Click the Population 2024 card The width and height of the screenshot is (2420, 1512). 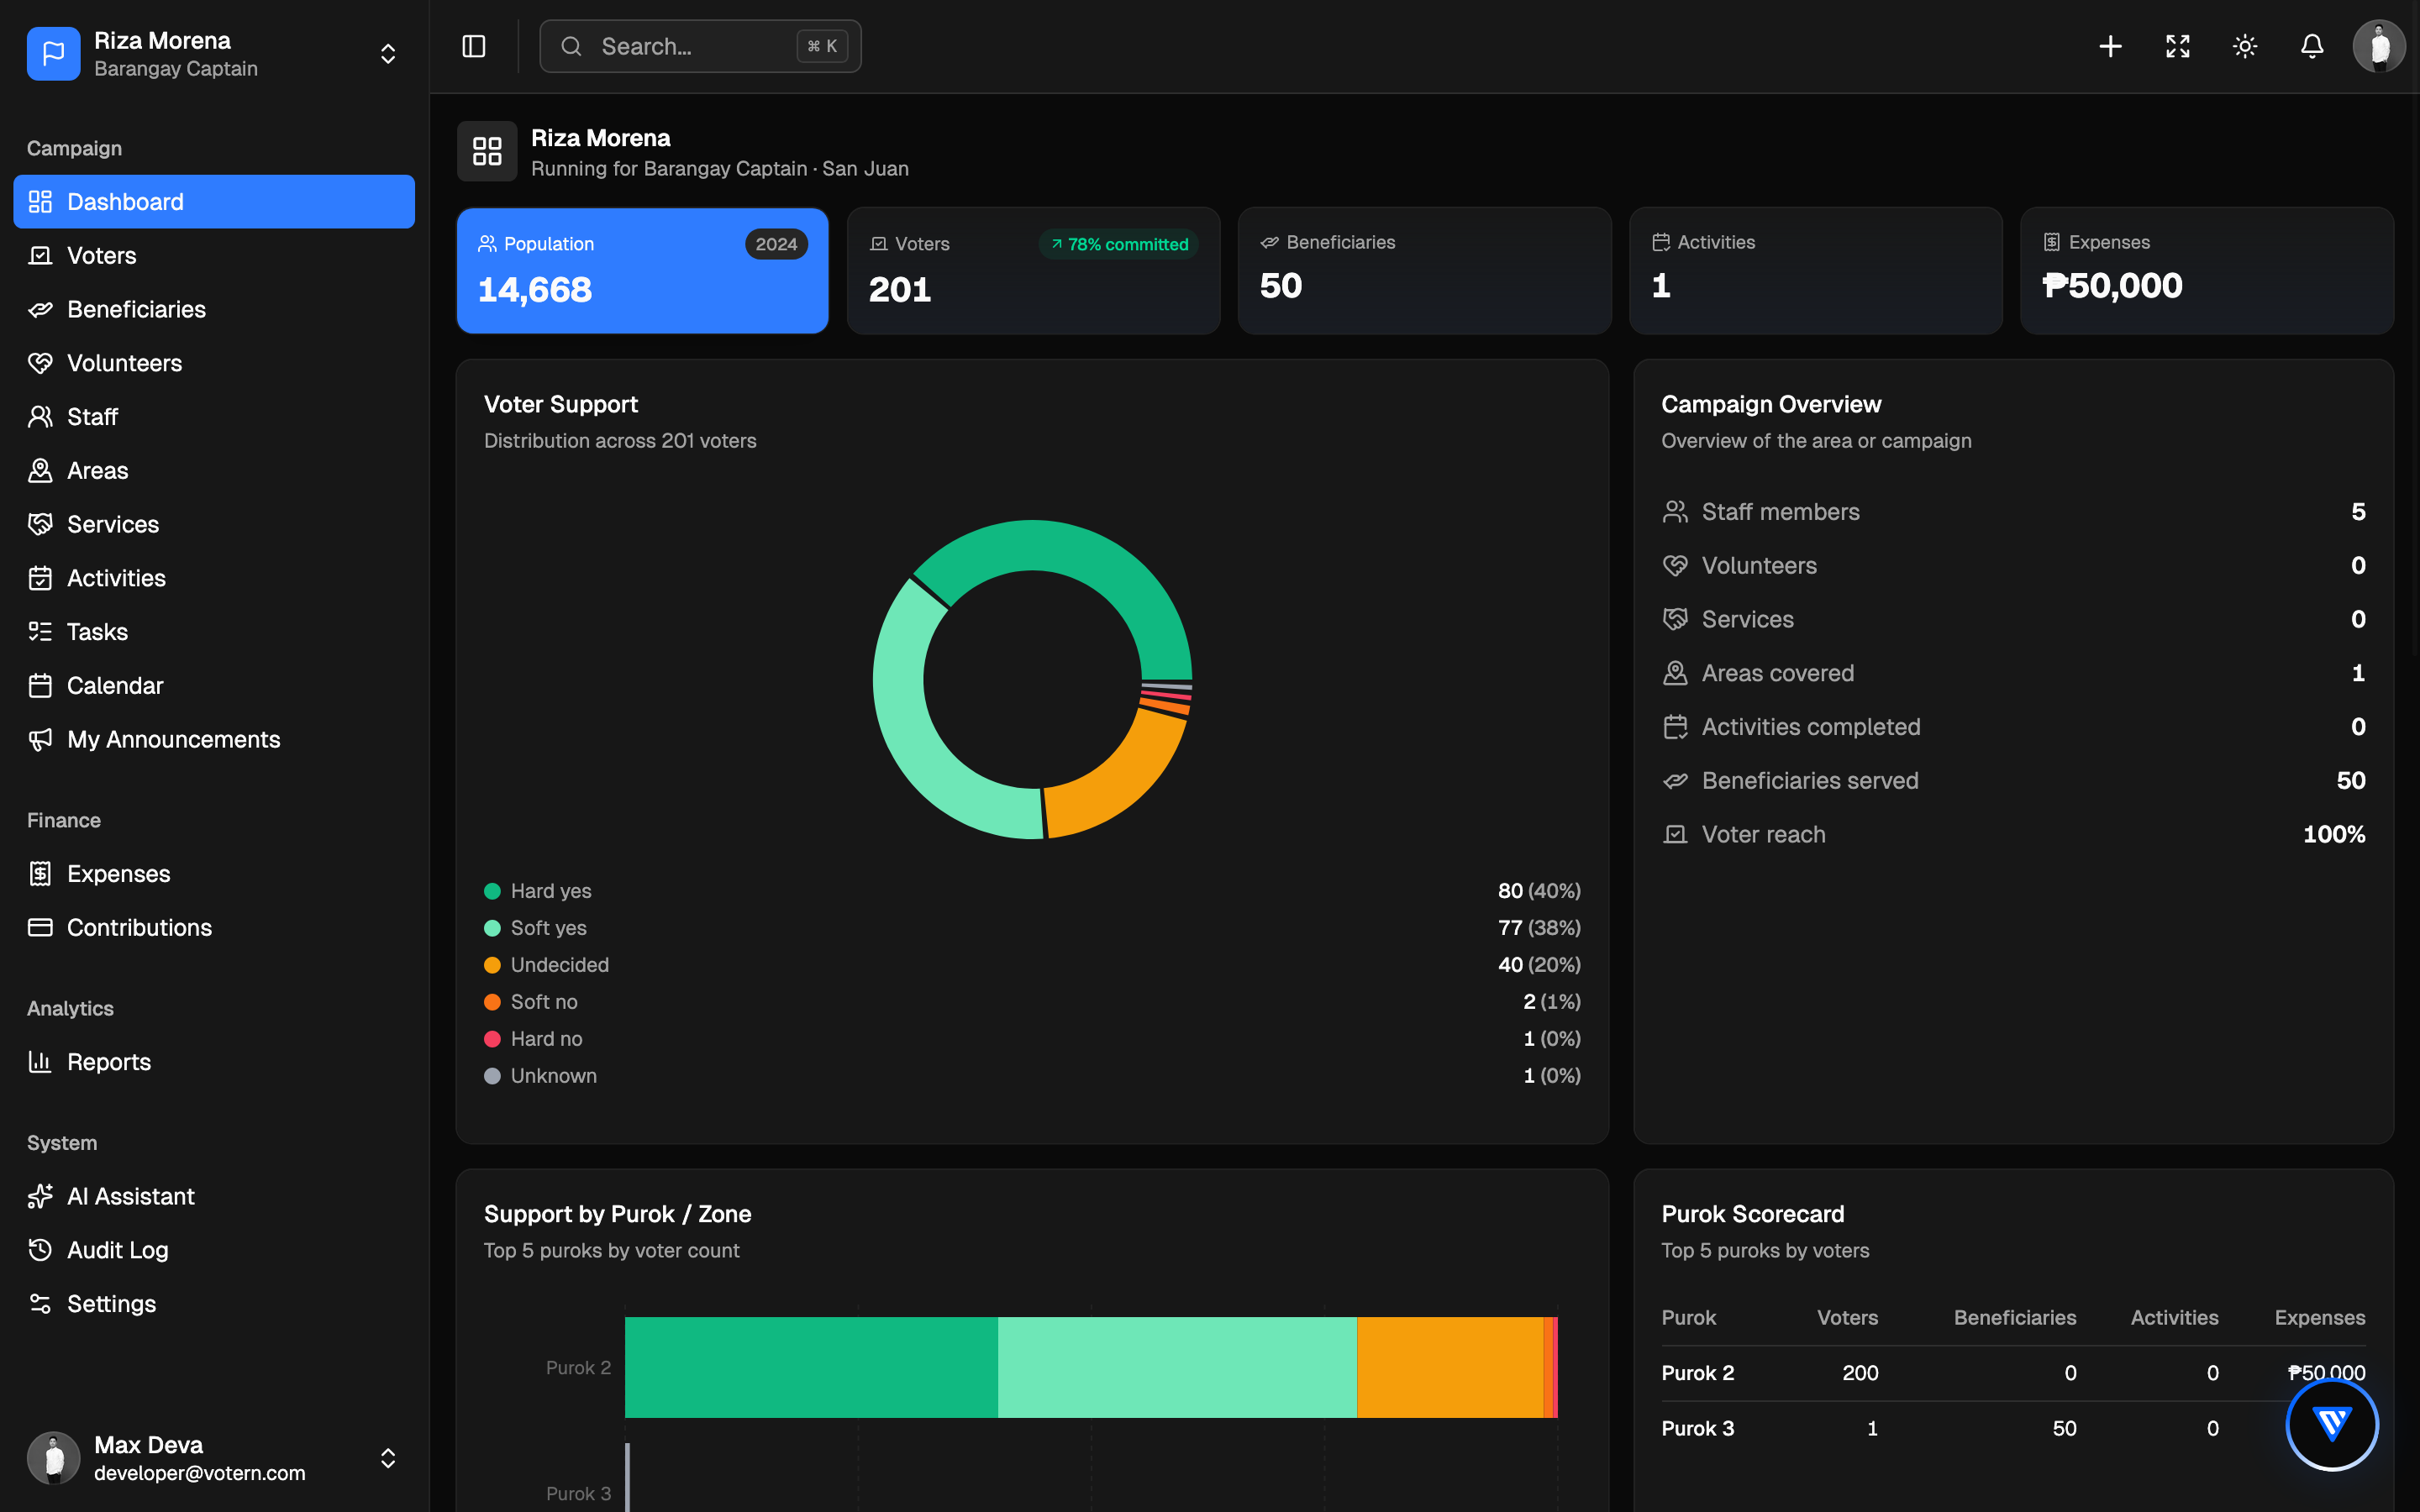tap(642, 270)
